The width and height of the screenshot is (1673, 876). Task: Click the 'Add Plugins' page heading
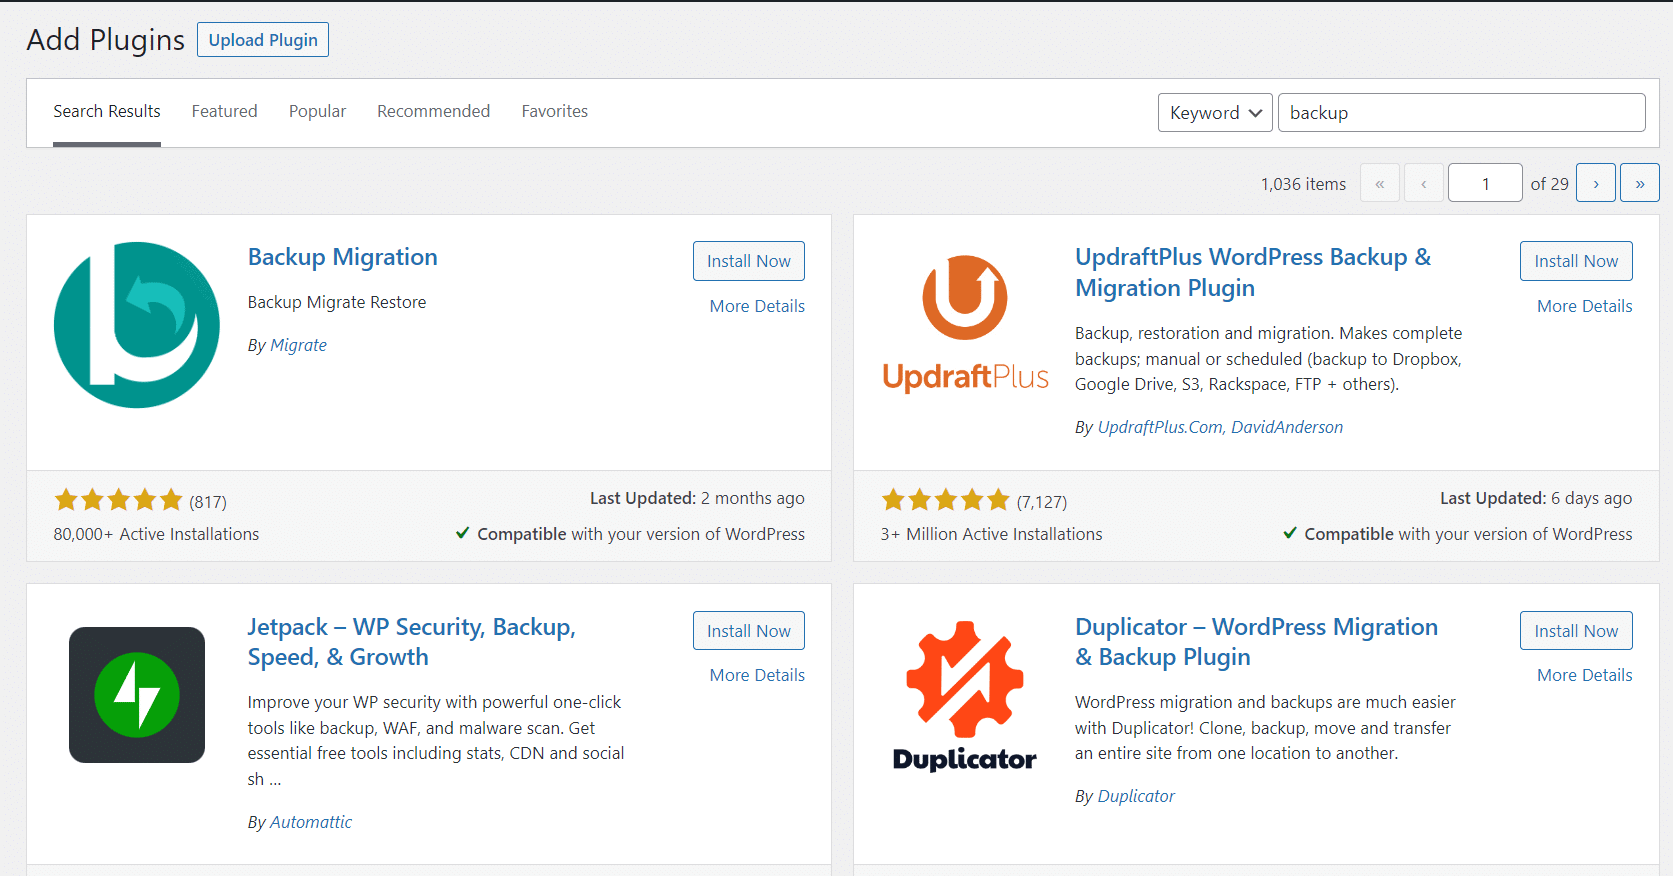(x=106, y=40)
